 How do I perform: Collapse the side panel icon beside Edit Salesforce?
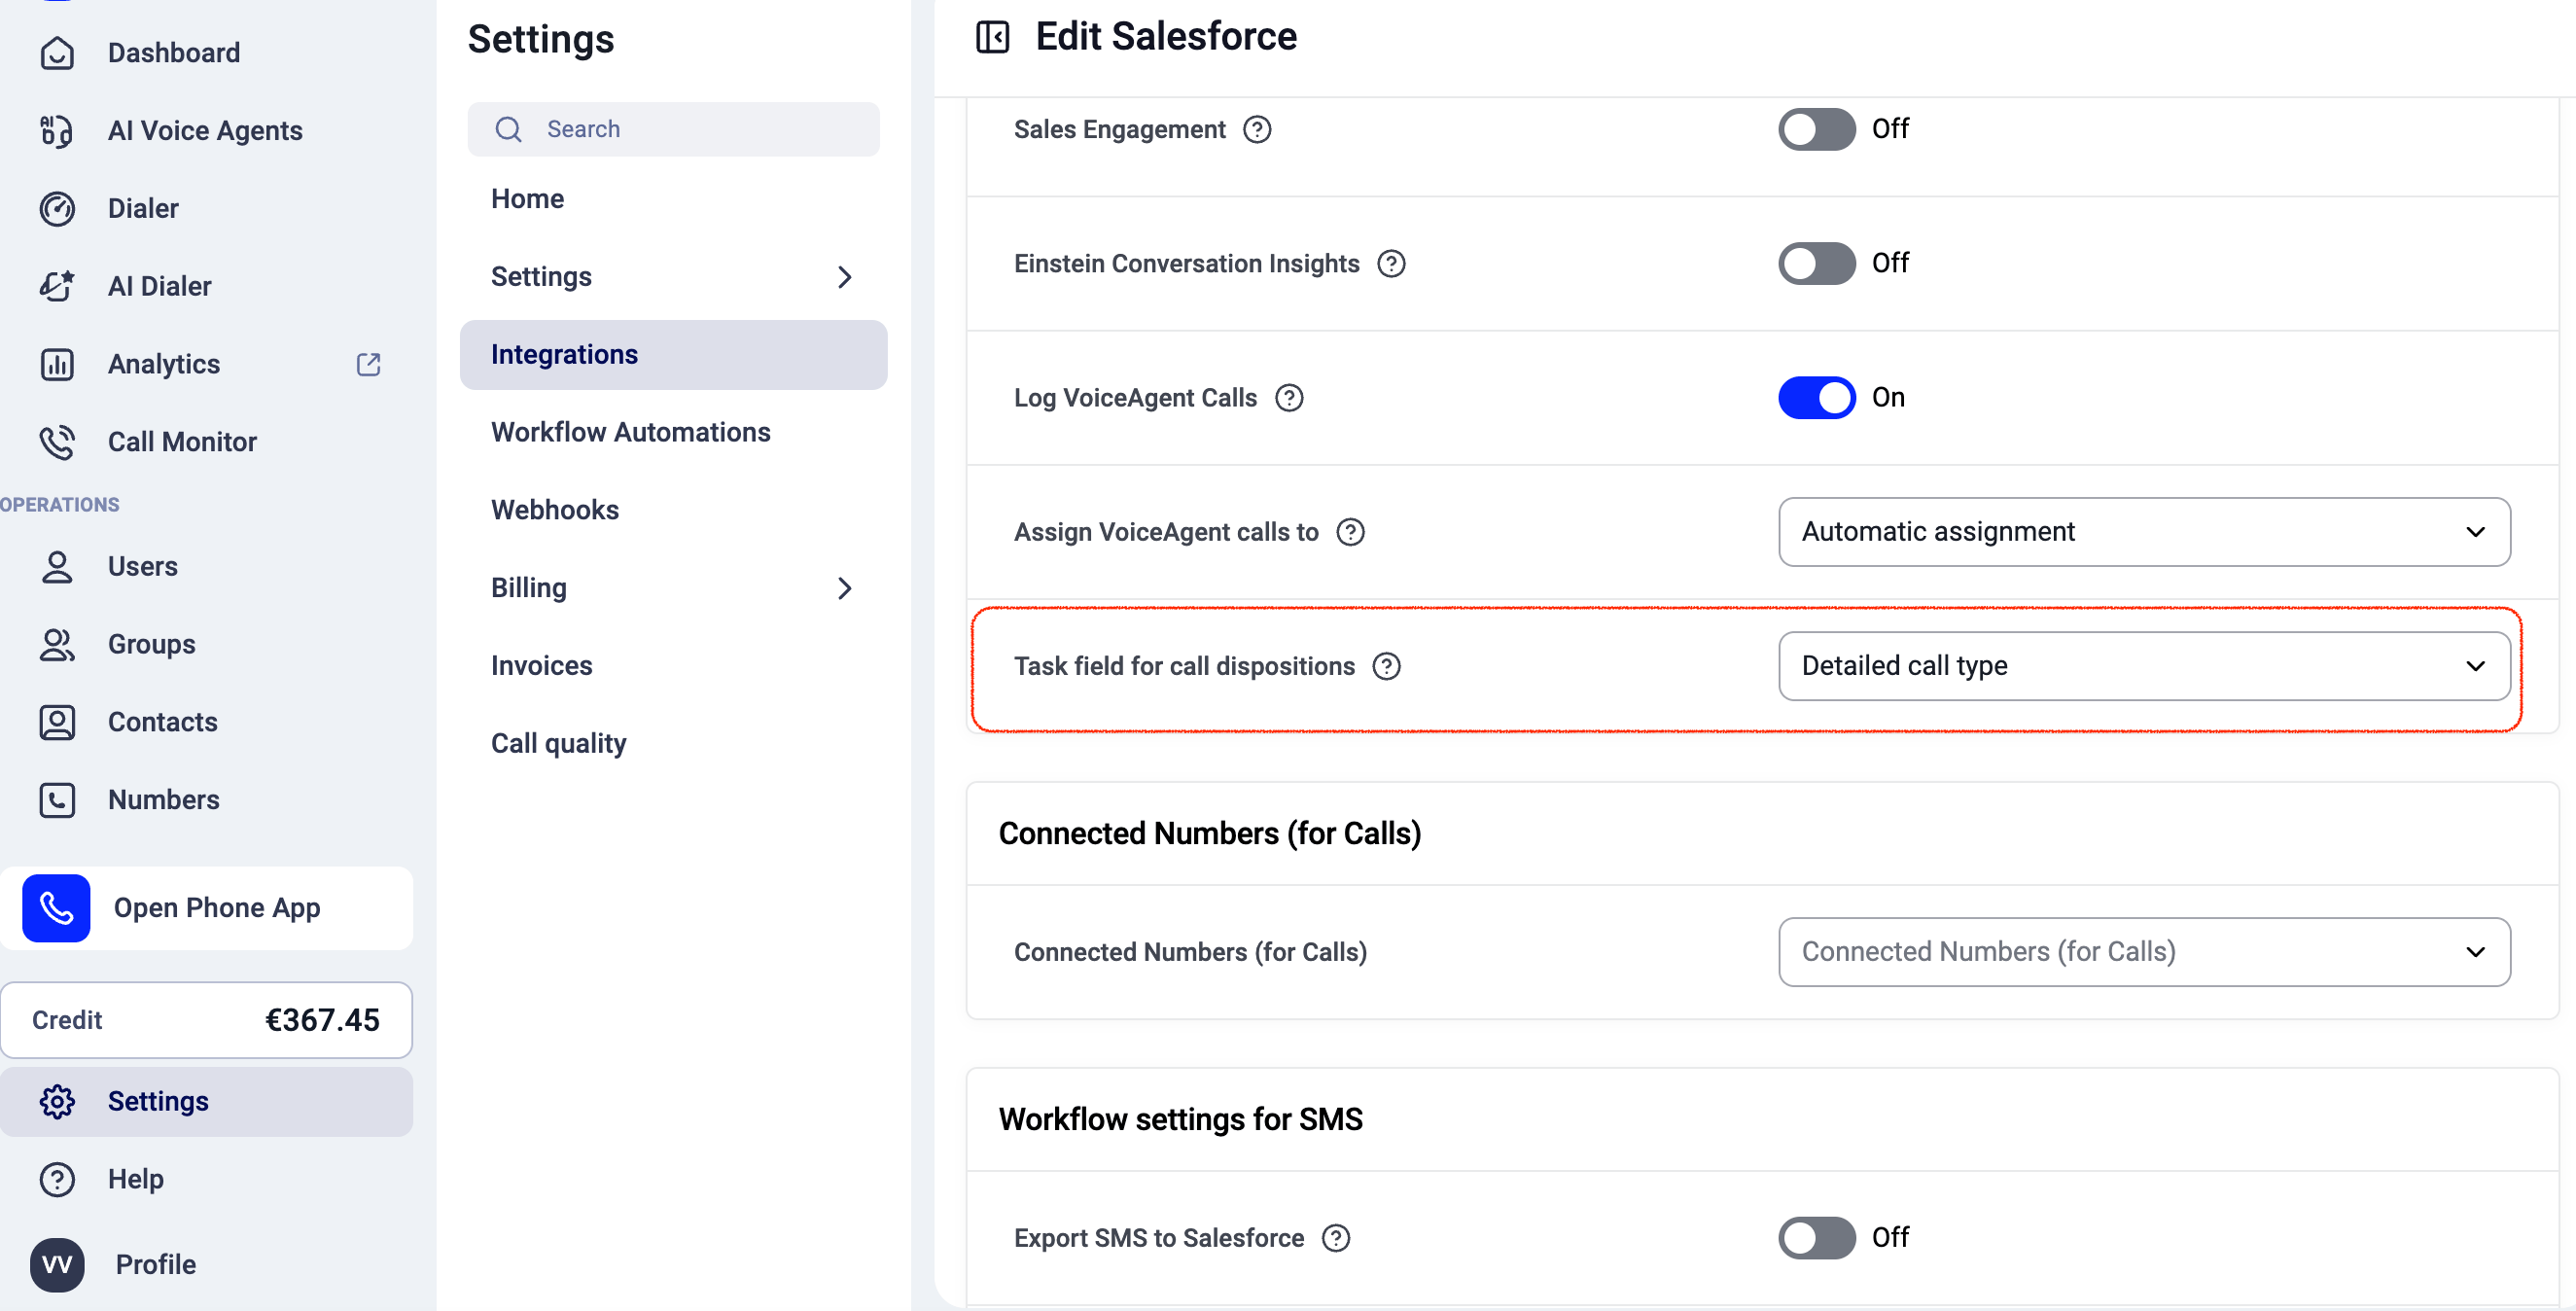(992, 37)
